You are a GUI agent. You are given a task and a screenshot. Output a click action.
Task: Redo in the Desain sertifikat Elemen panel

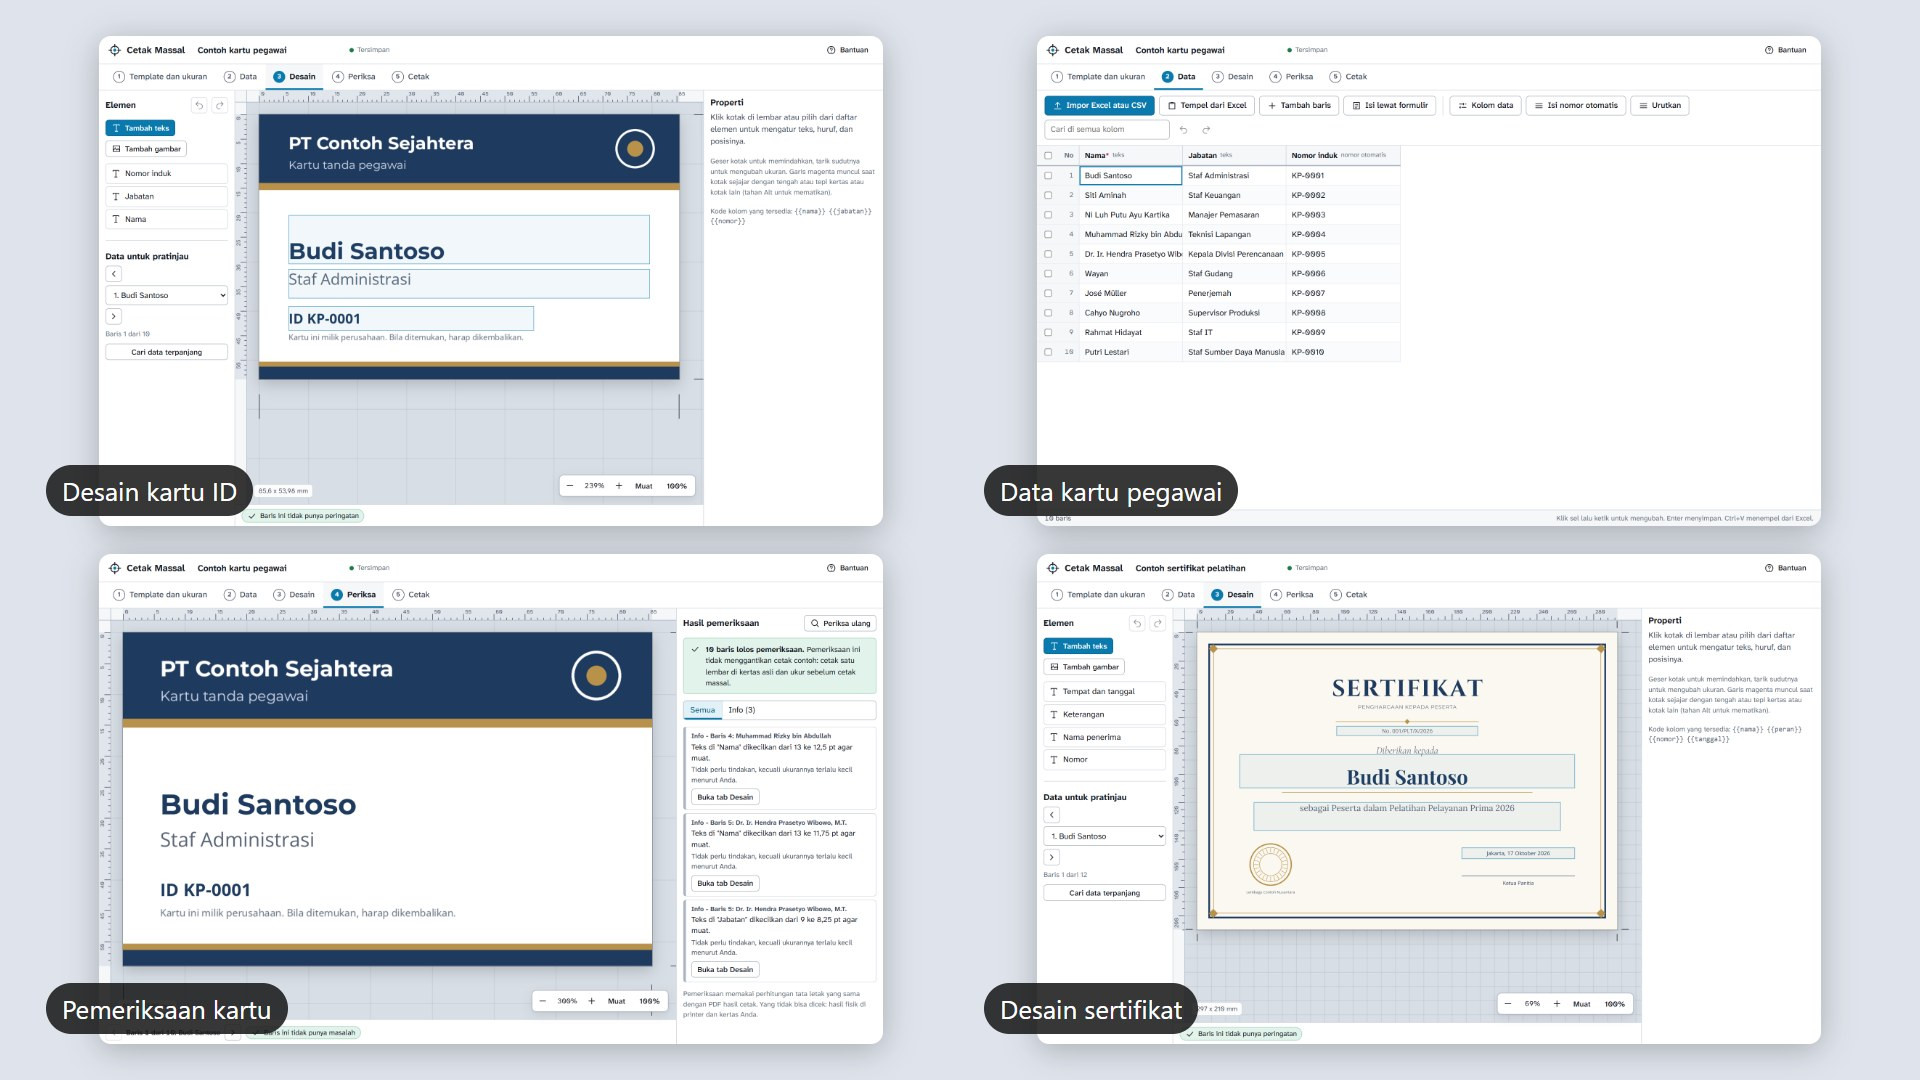click(1158, 623)
